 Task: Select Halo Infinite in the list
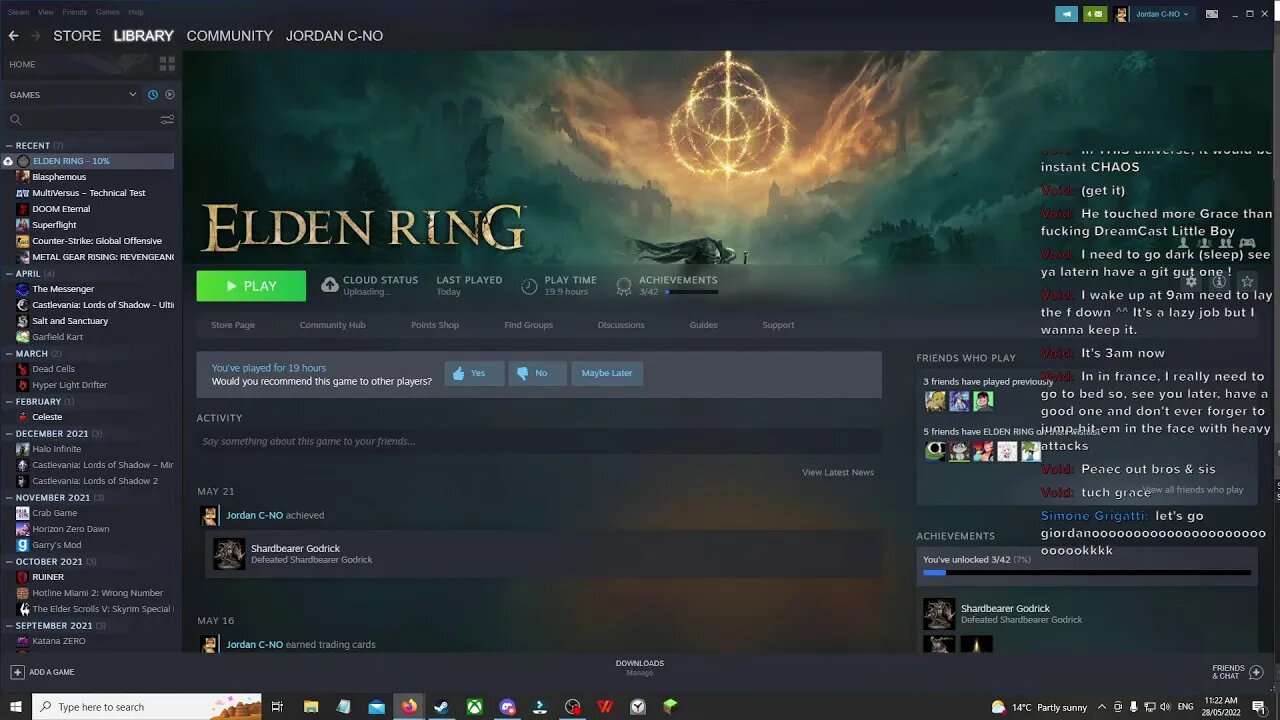[x=57, y=449]
